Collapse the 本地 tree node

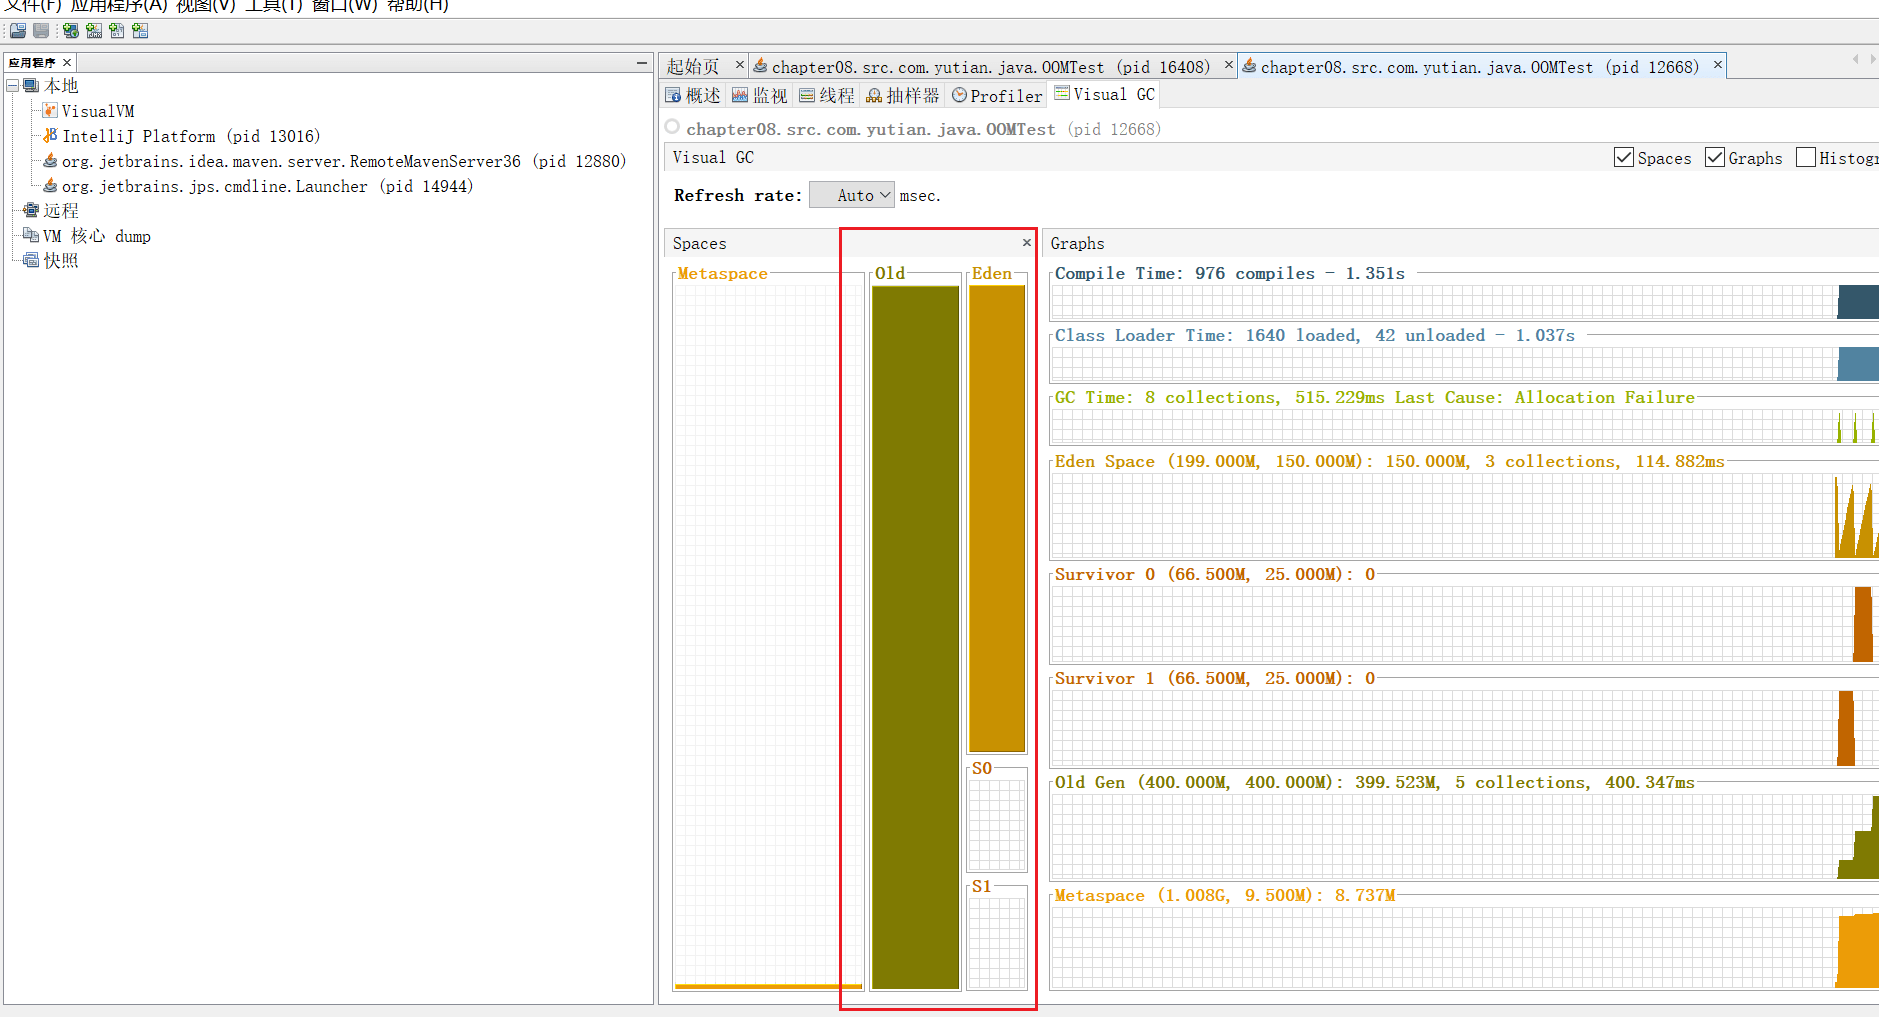click(13, 86)
